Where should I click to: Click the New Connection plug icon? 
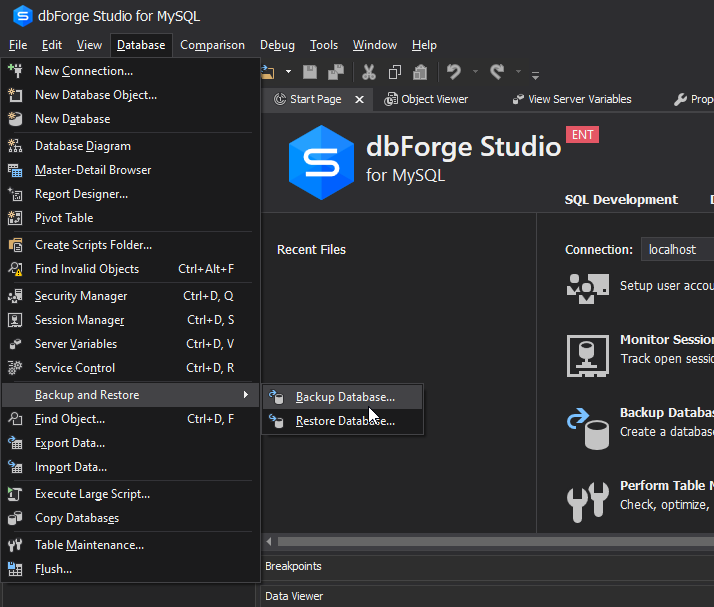tap(15, 71)
